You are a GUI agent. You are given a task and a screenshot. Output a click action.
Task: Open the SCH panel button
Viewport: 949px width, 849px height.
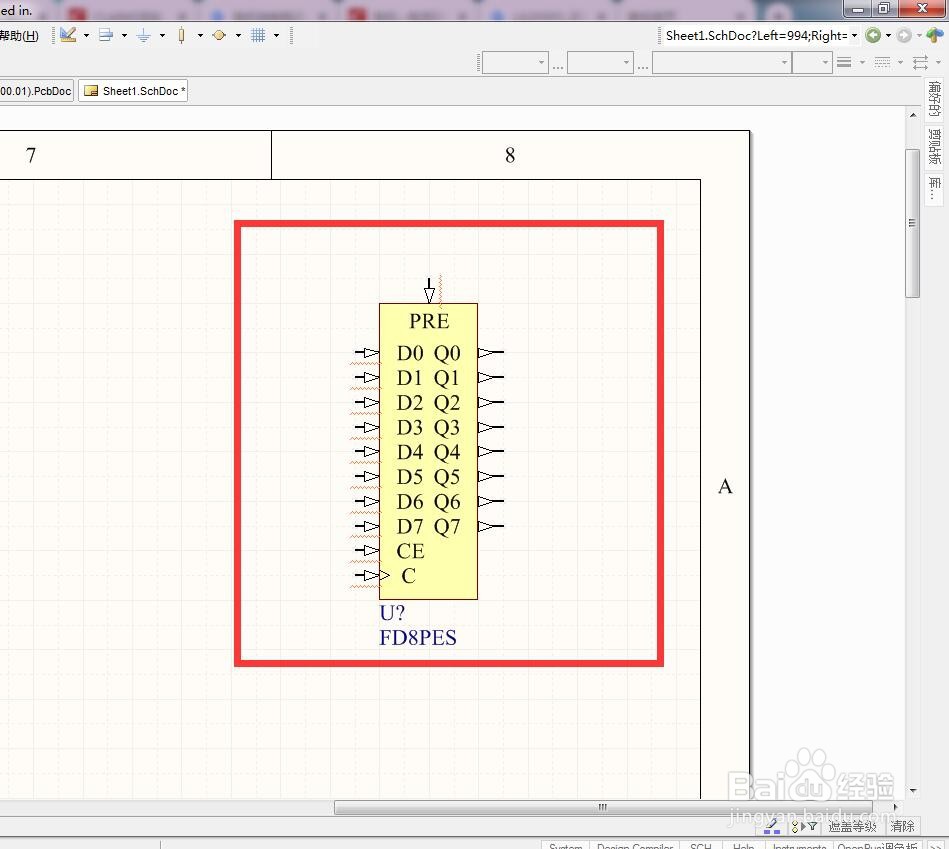pos(701,845)
